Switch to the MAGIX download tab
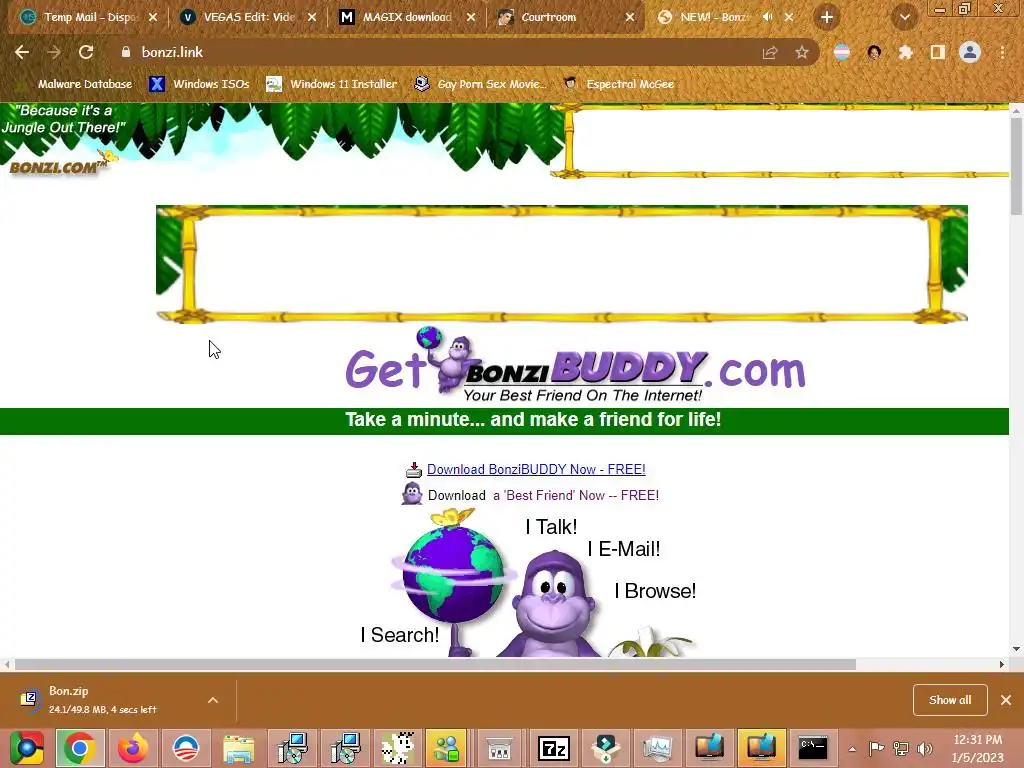The width and height of the screenshot is (1024, 768). point(407,17)
